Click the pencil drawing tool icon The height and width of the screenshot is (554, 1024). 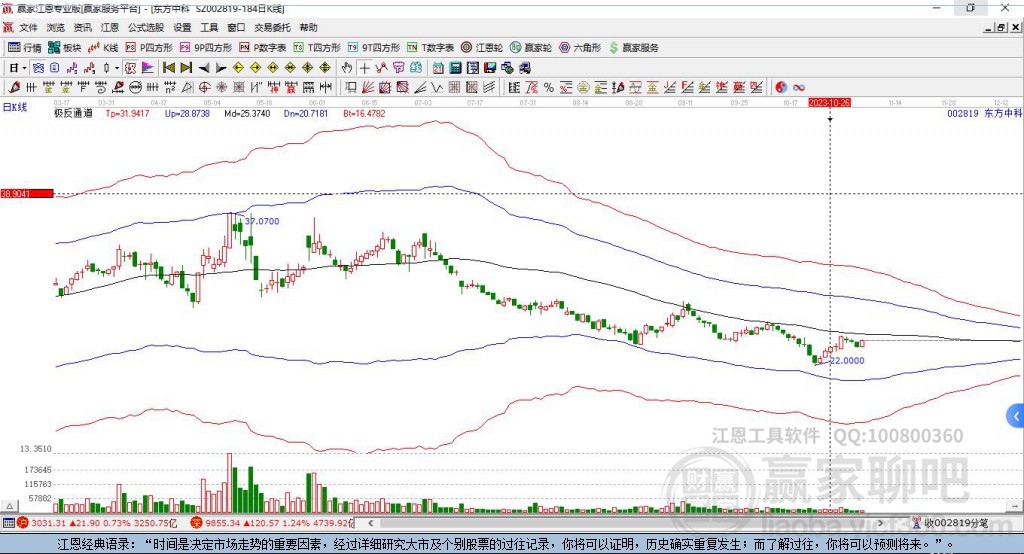click(14, 87)
